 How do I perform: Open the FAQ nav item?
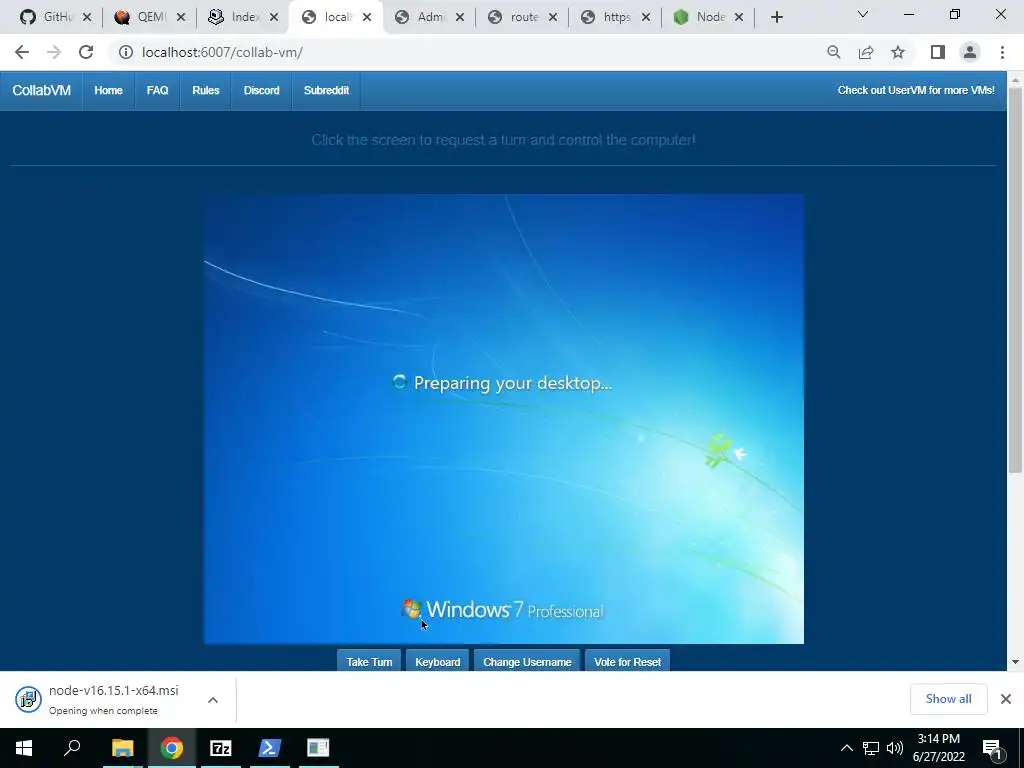coord(157,91)
